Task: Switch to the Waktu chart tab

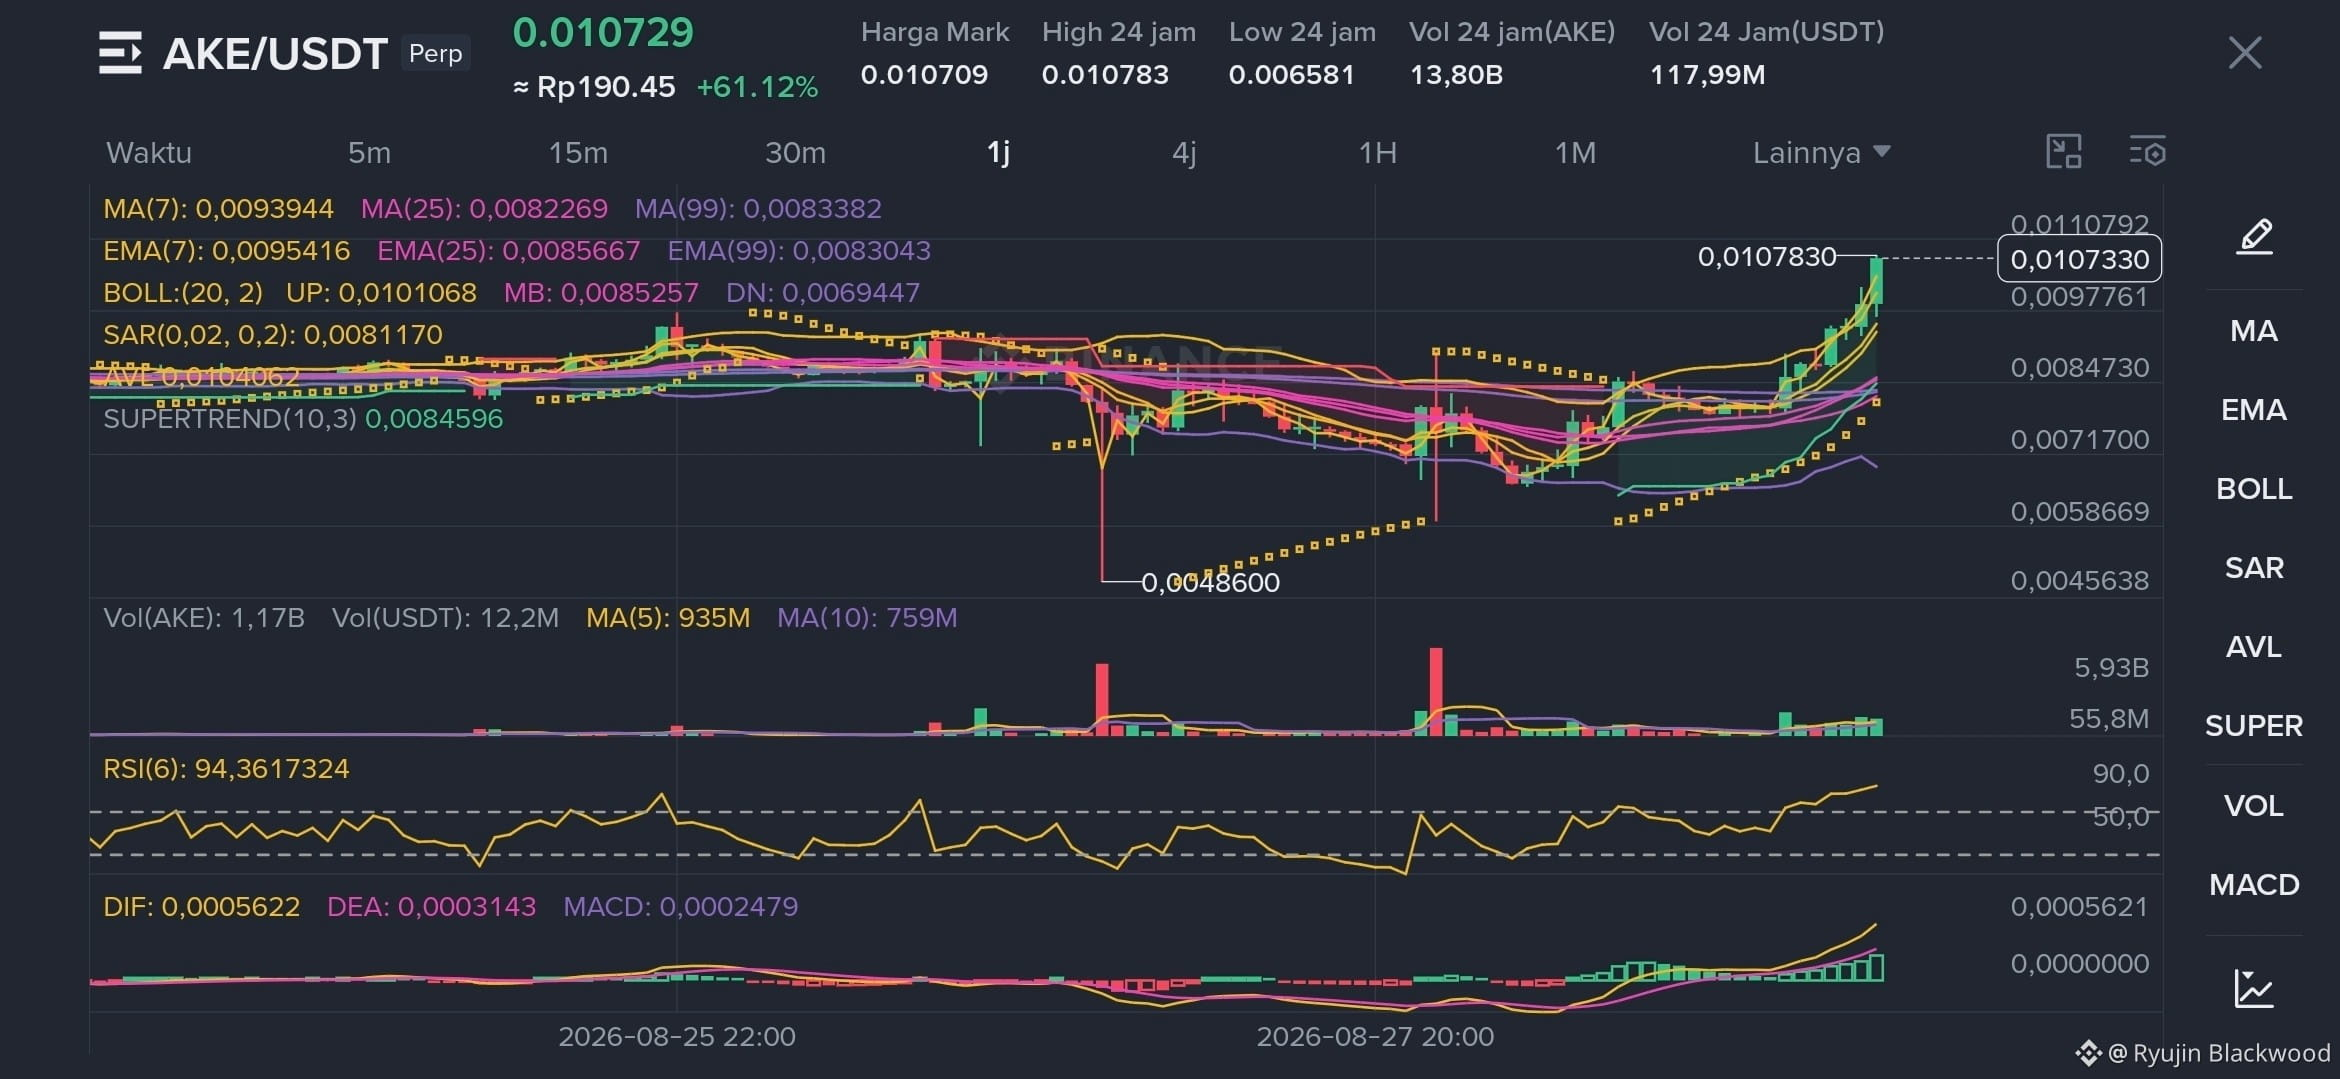Action: click(149, 153)
